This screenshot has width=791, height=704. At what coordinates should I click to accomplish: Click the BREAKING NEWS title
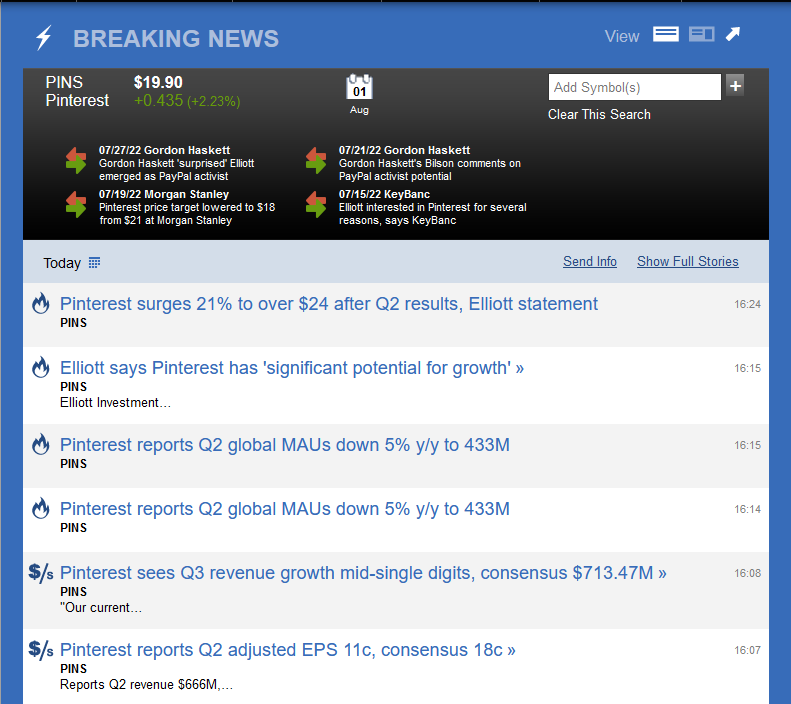176,39
